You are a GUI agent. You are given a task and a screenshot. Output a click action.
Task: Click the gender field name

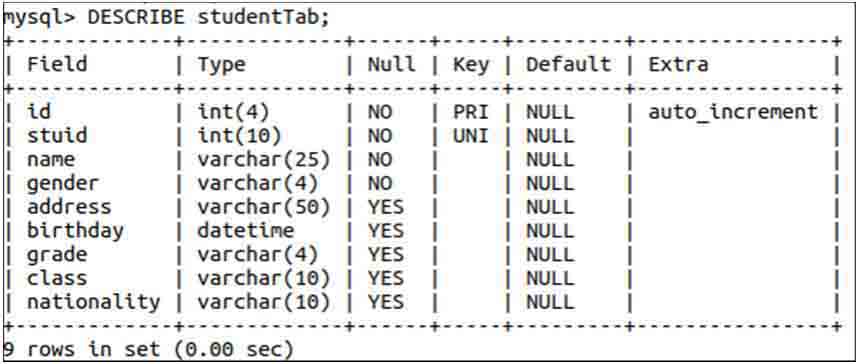tap(63, 184)
